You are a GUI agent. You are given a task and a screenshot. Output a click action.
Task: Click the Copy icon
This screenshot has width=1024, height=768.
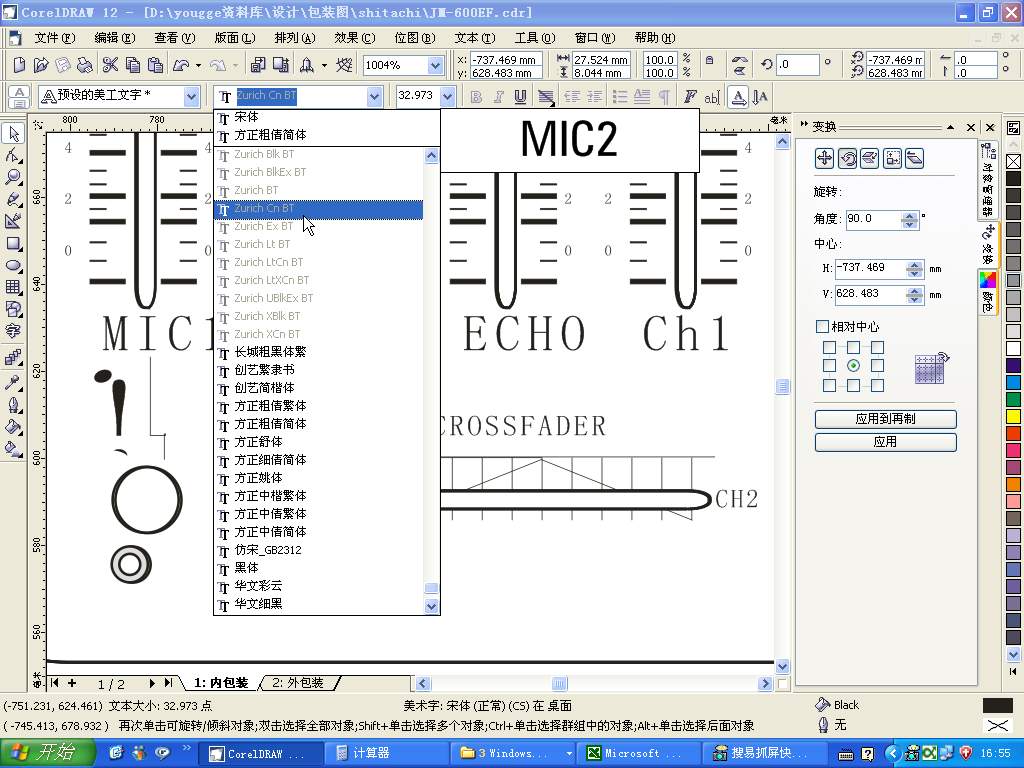click(133, 65)
